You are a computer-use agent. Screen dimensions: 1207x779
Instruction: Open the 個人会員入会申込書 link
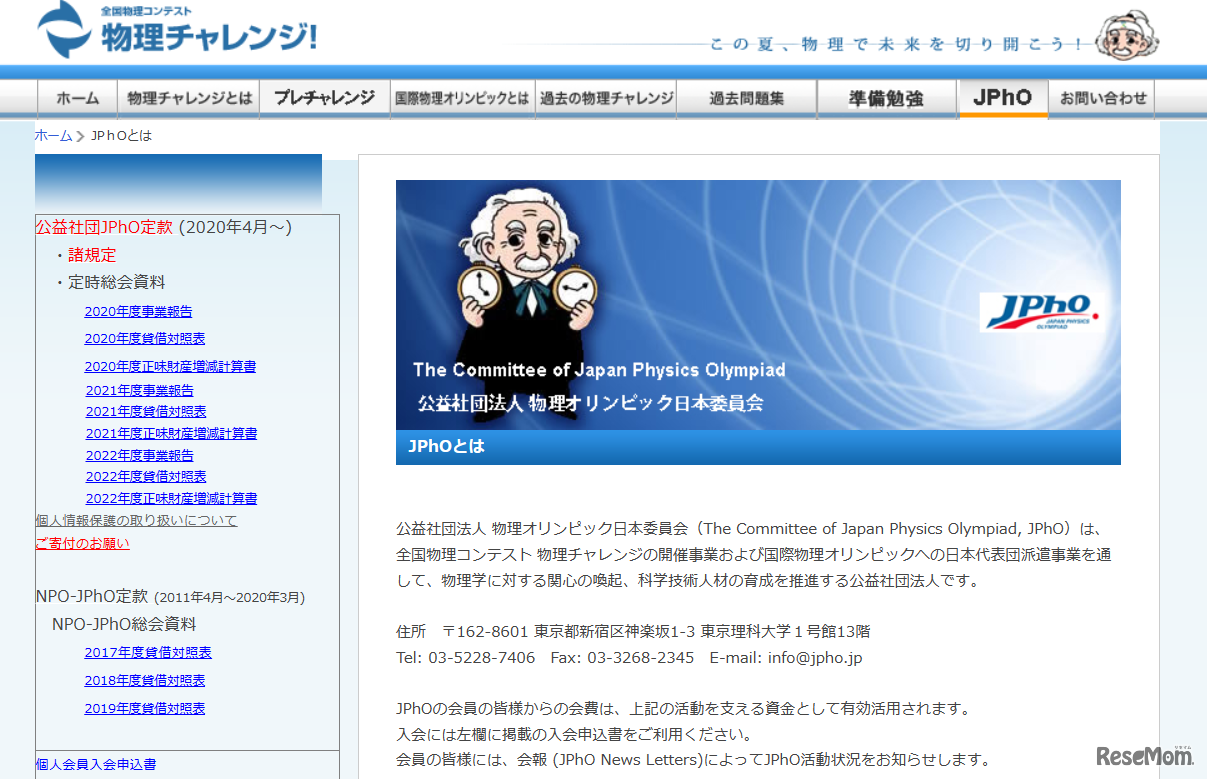[x=96, y=764]
